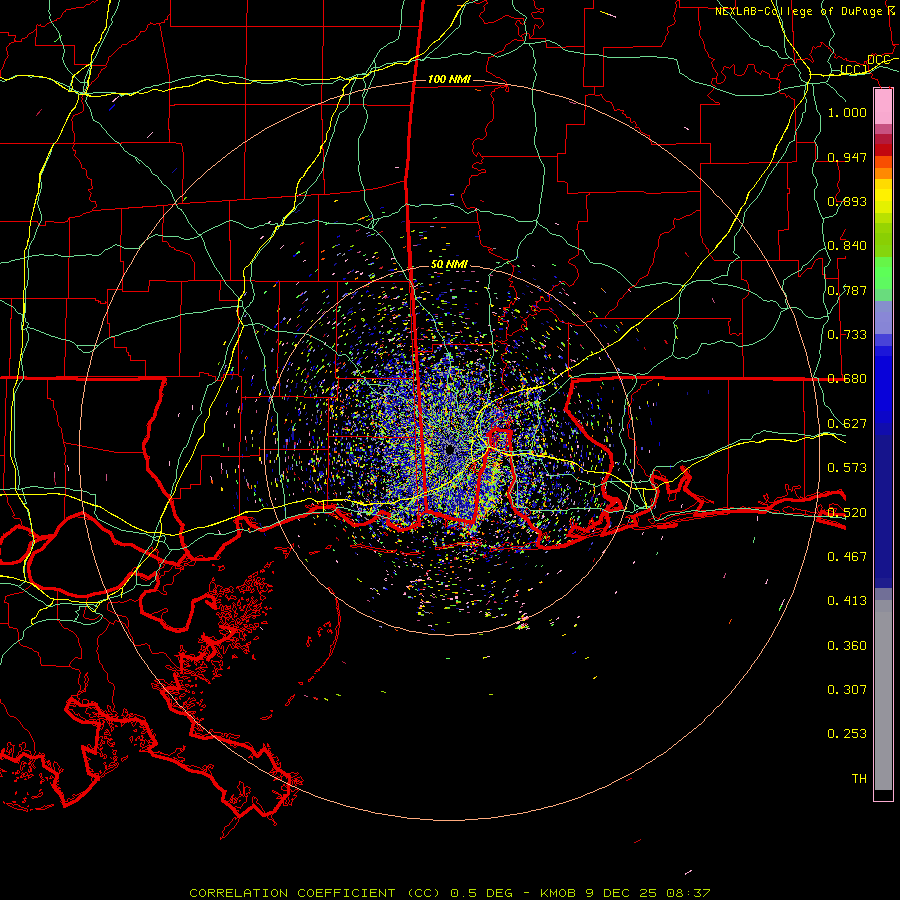
Task: Click the lavender segment of the color bar
Action: pos(883,317)
